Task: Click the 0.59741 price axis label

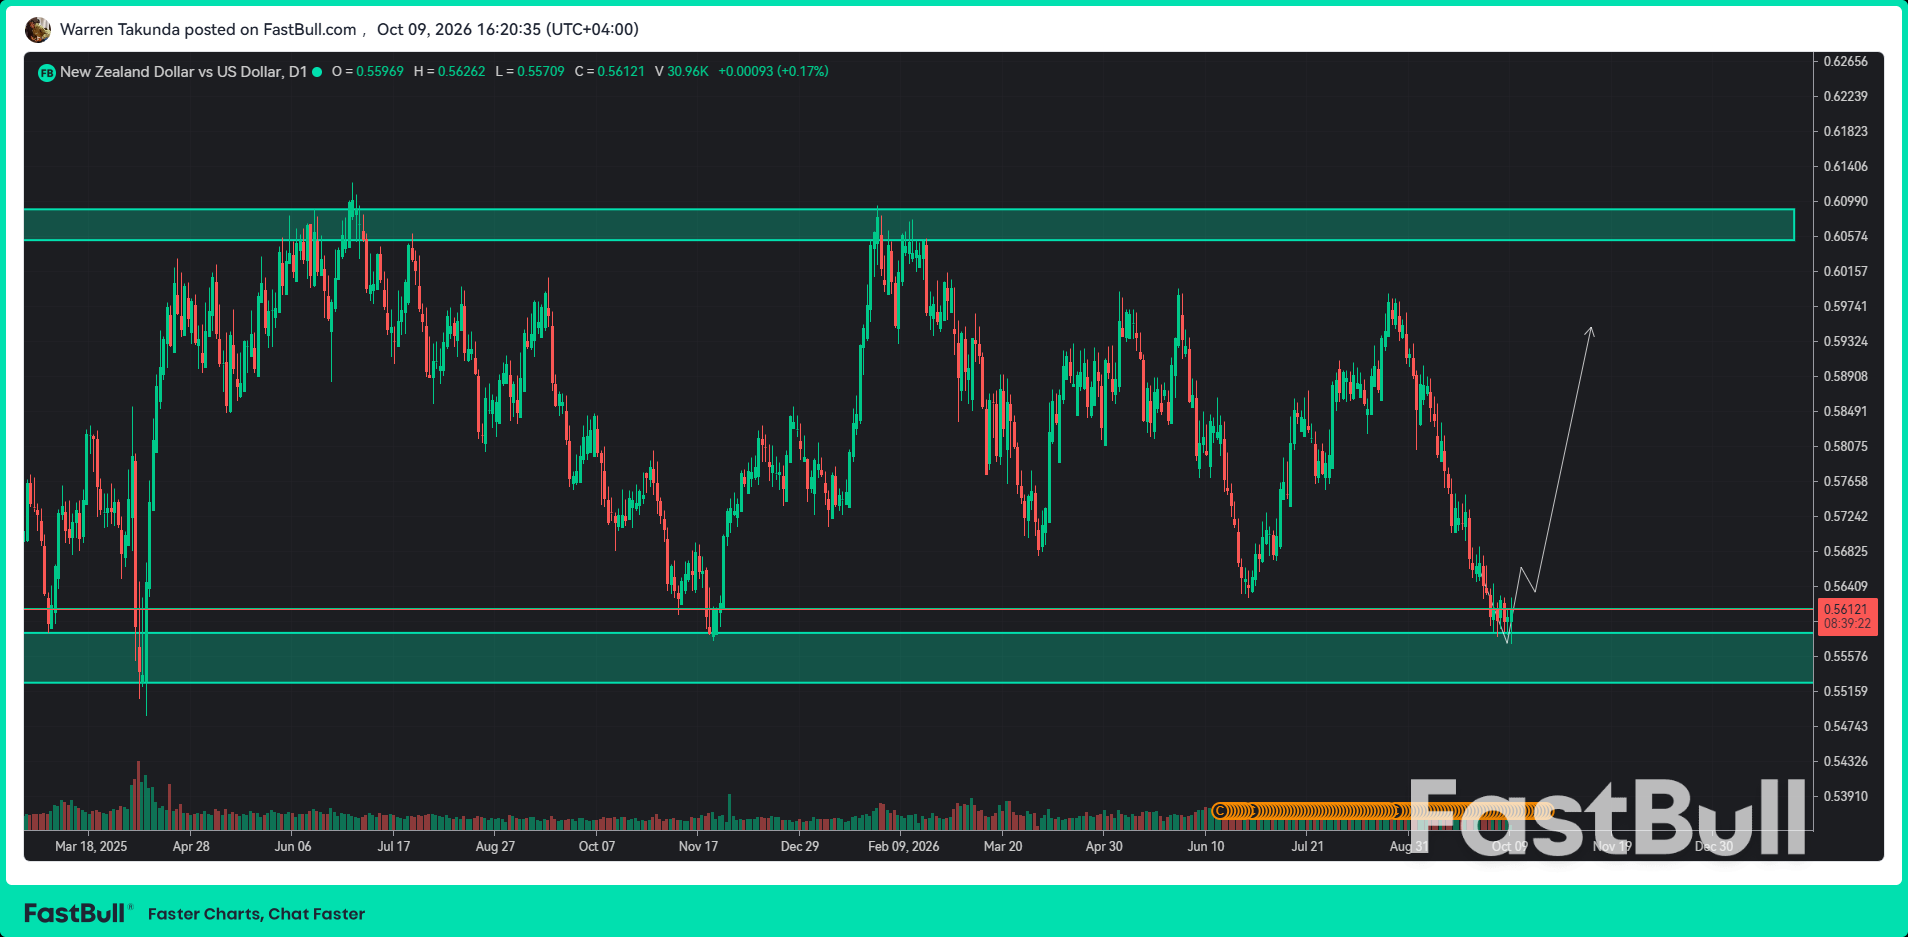Action: (1846, 306)
